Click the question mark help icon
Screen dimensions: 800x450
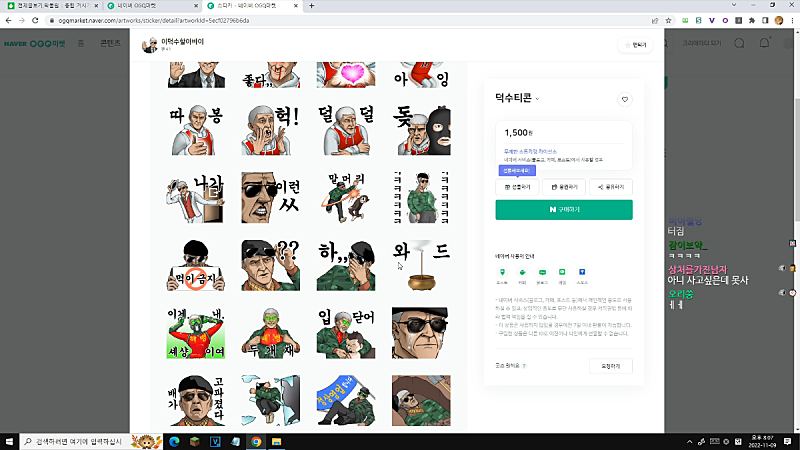click(524, 366)
